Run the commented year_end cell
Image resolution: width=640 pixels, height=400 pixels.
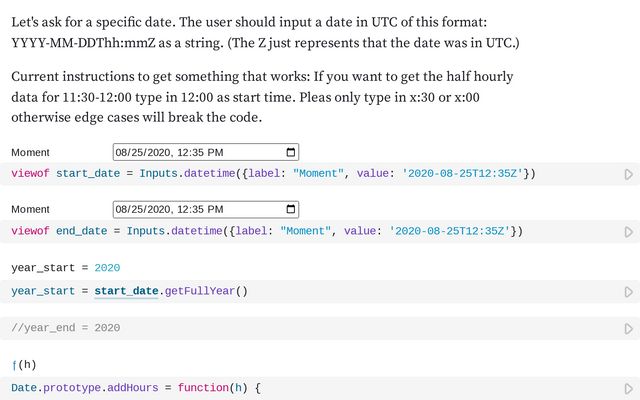click(629, 329)
